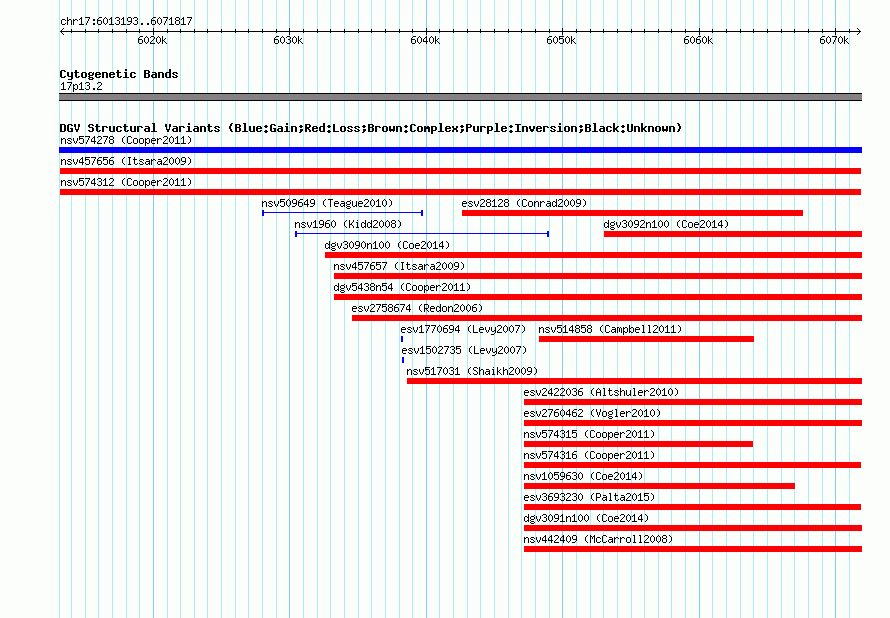Open dgv3092n100 (Coe2014) label
The image size is (890, 618).
pyautogui.click(x=666, y=224)
